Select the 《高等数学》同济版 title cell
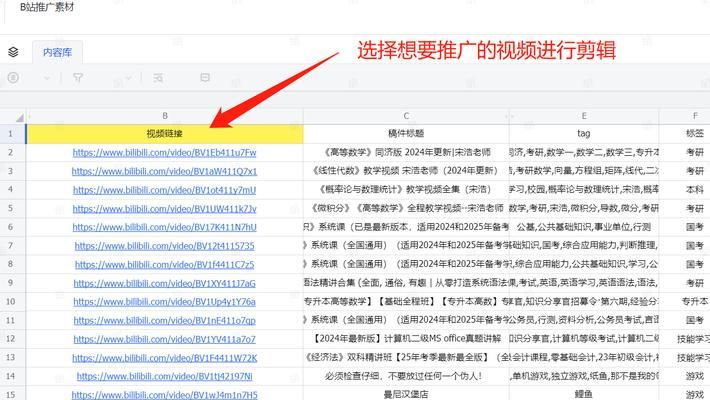This screenshot has height=400, width=710. (x=406, y=153)
